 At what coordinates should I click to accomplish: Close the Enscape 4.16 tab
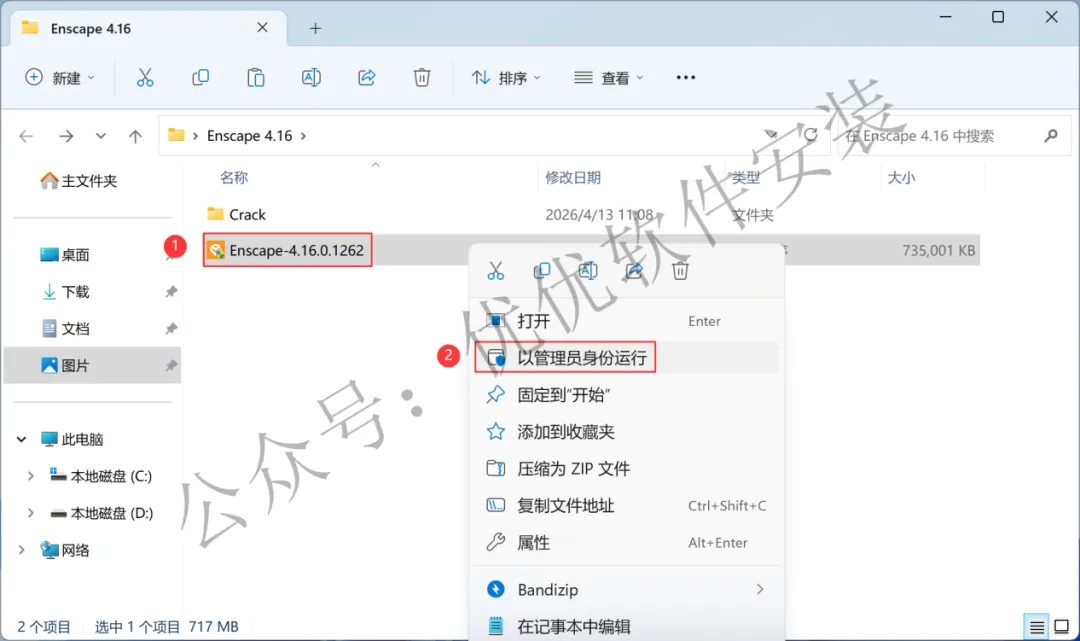pos(262,28)
